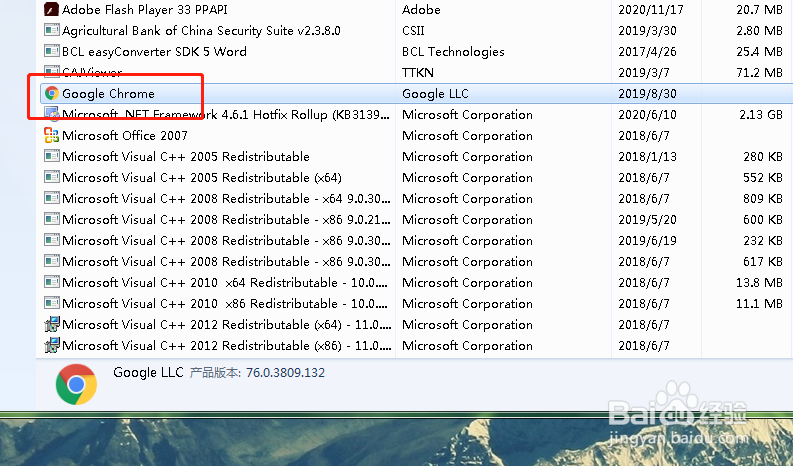This screenshot has width=793, height=466.
Task: Click the Visual C++ 2005 Redistributable (280 KB) icon
Action: pyautogui.click(x=52, y=156)
